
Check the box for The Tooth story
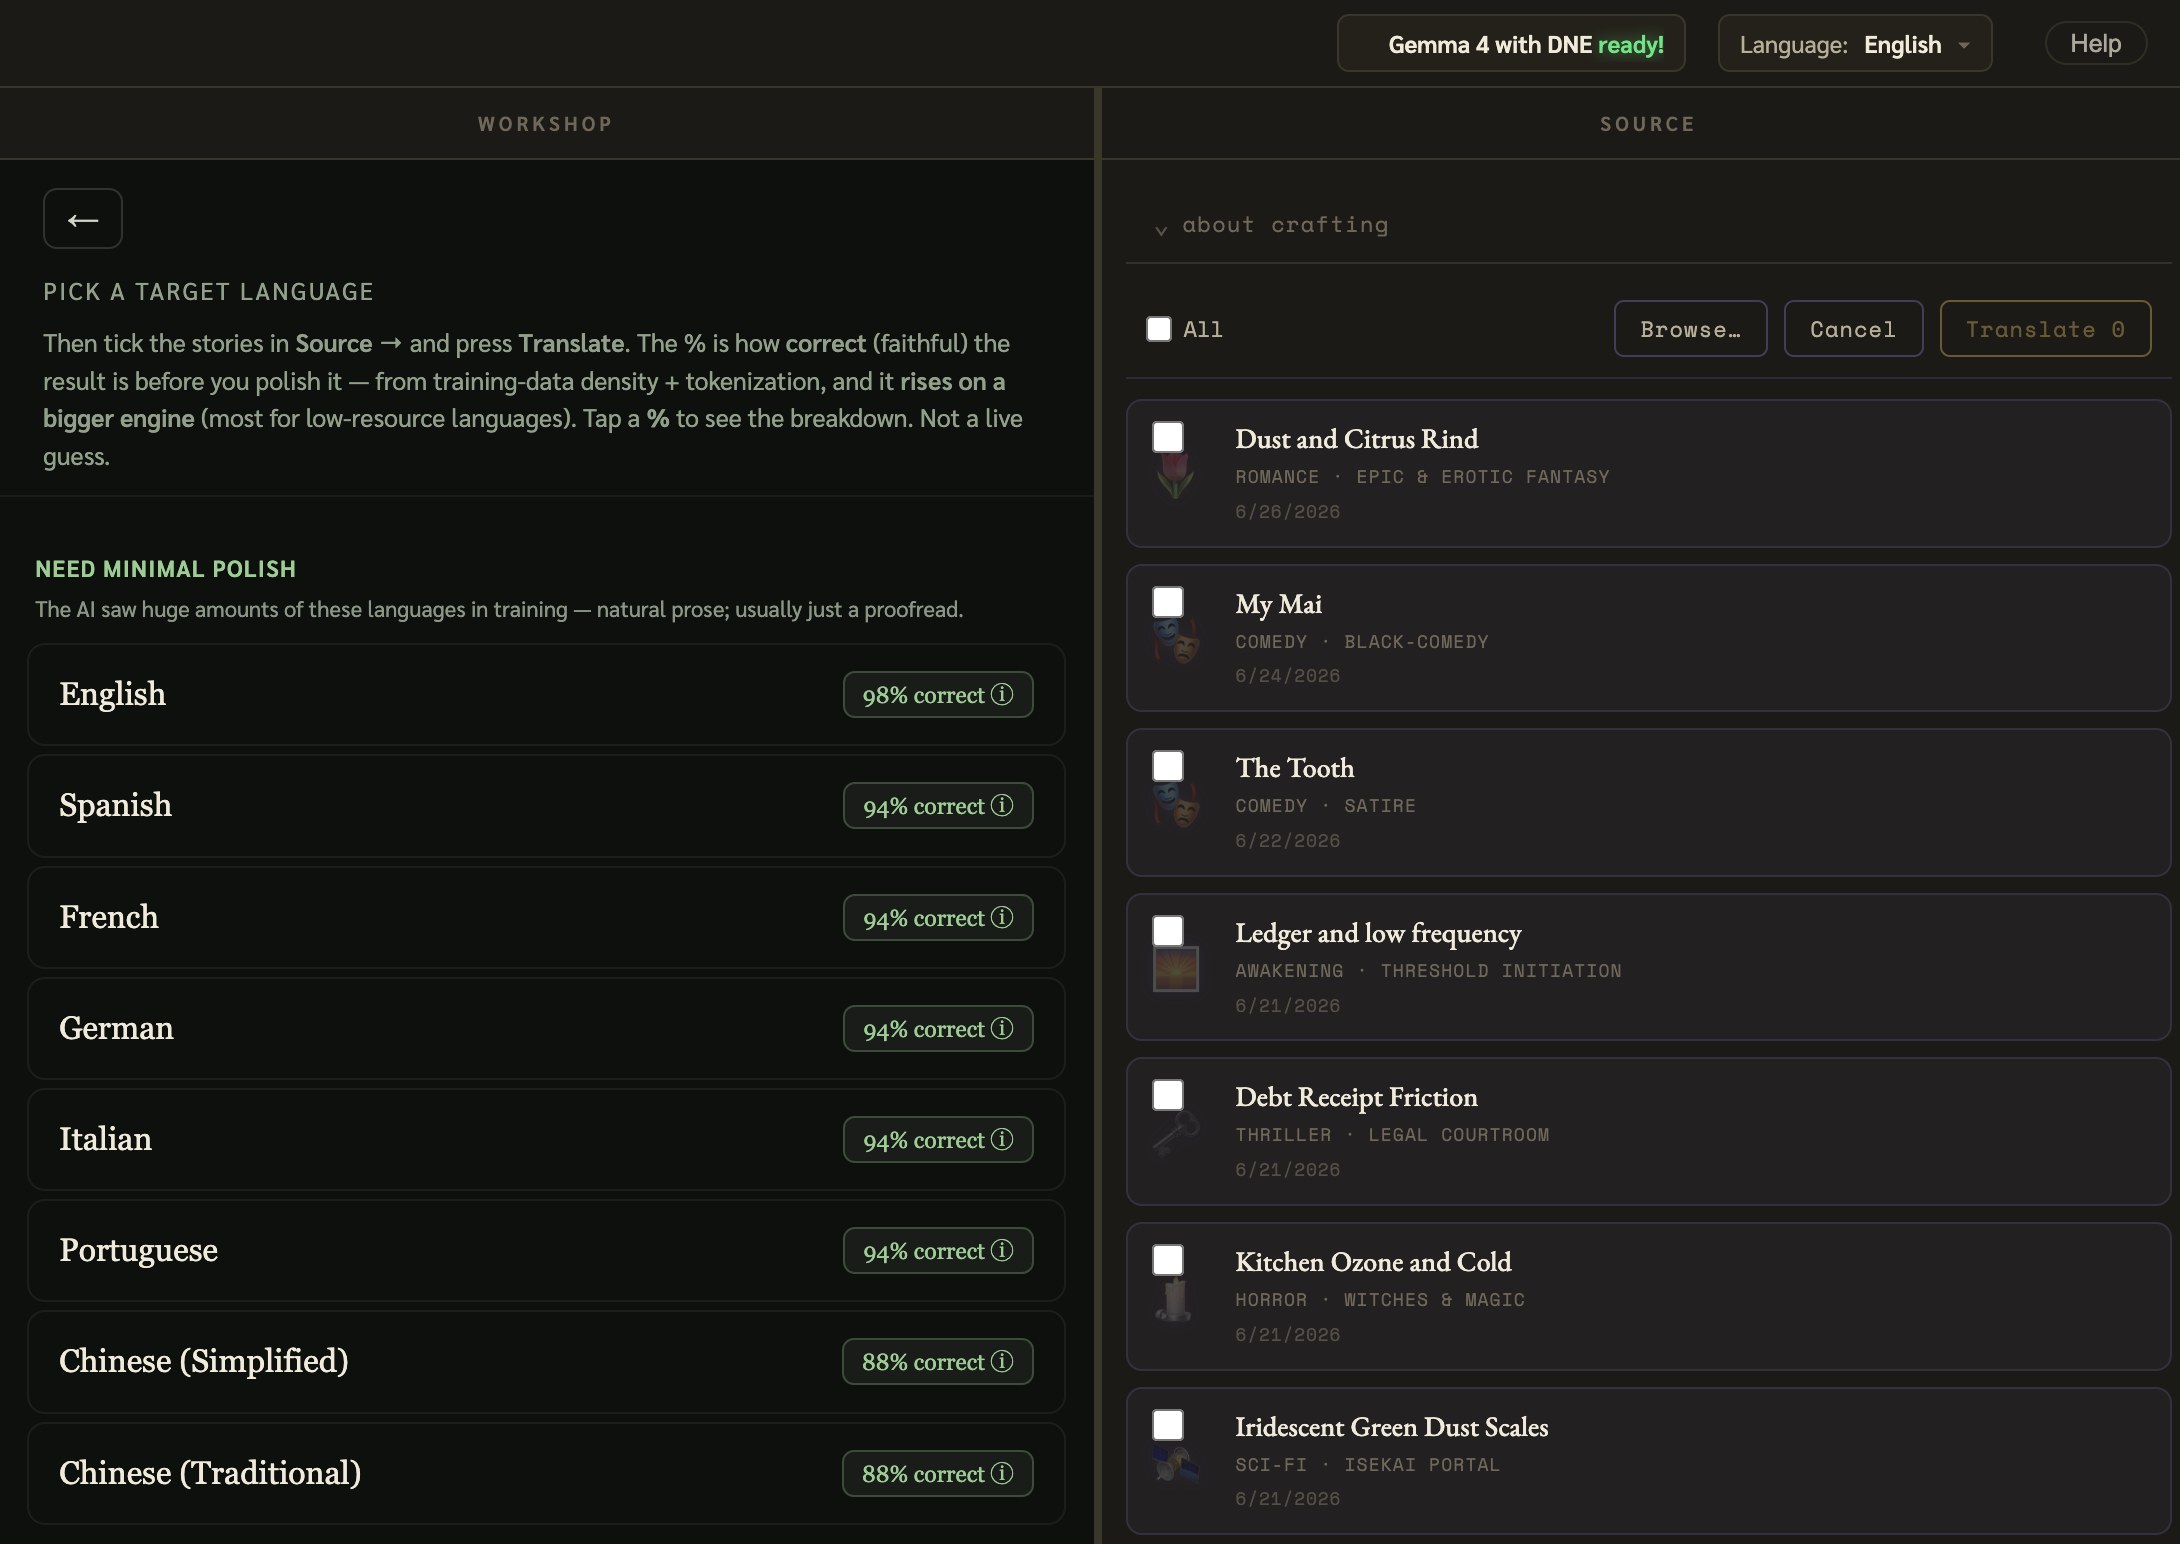(1168, 766)
